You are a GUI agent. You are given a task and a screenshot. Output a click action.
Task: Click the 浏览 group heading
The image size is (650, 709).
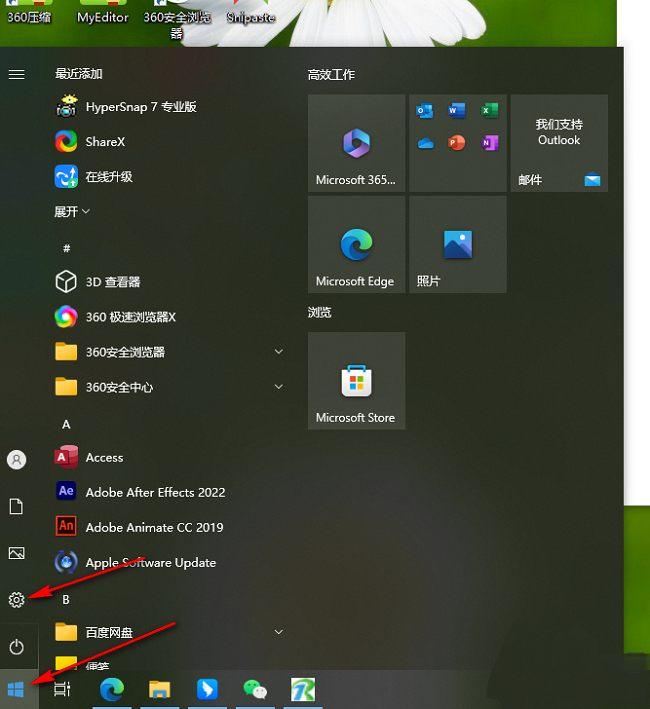coord(320,312)
